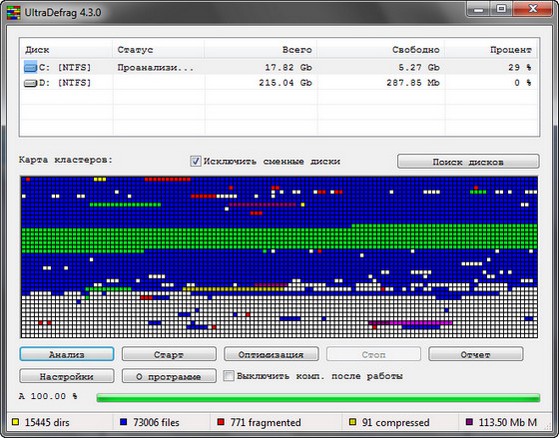The height and width of the screenshot is (438, 559).
Task: Click the 'Поиск дисков' button
Action: 468,162
